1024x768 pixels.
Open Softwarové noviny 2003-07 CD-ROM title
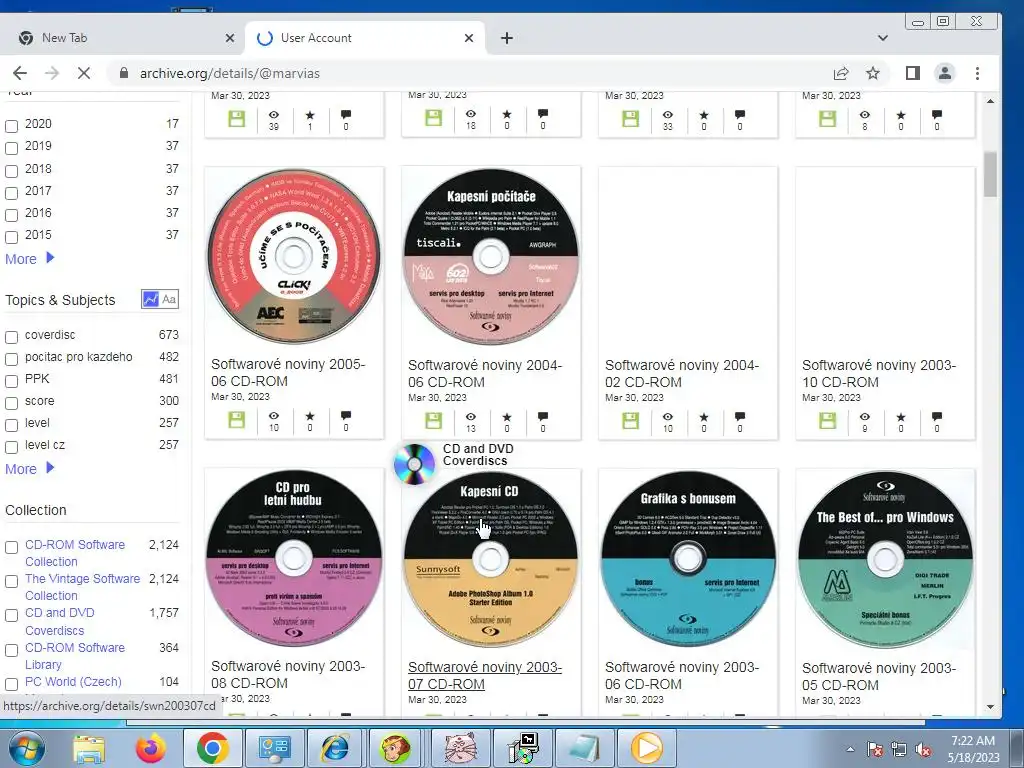pos(485,675)
